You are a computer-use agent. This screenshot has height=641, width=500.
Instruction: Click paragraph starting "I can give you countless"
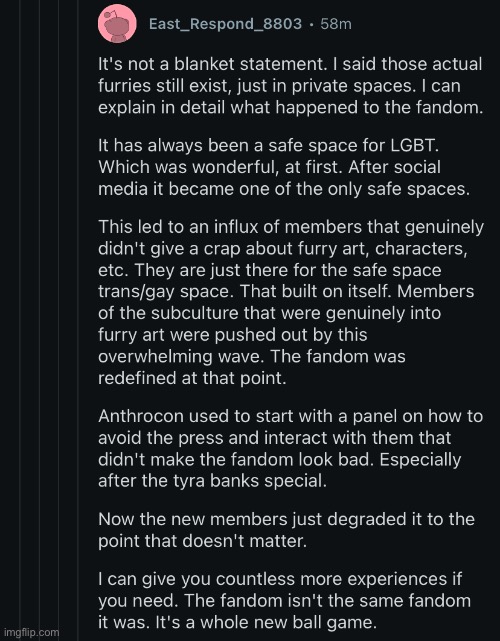point(284,601)
